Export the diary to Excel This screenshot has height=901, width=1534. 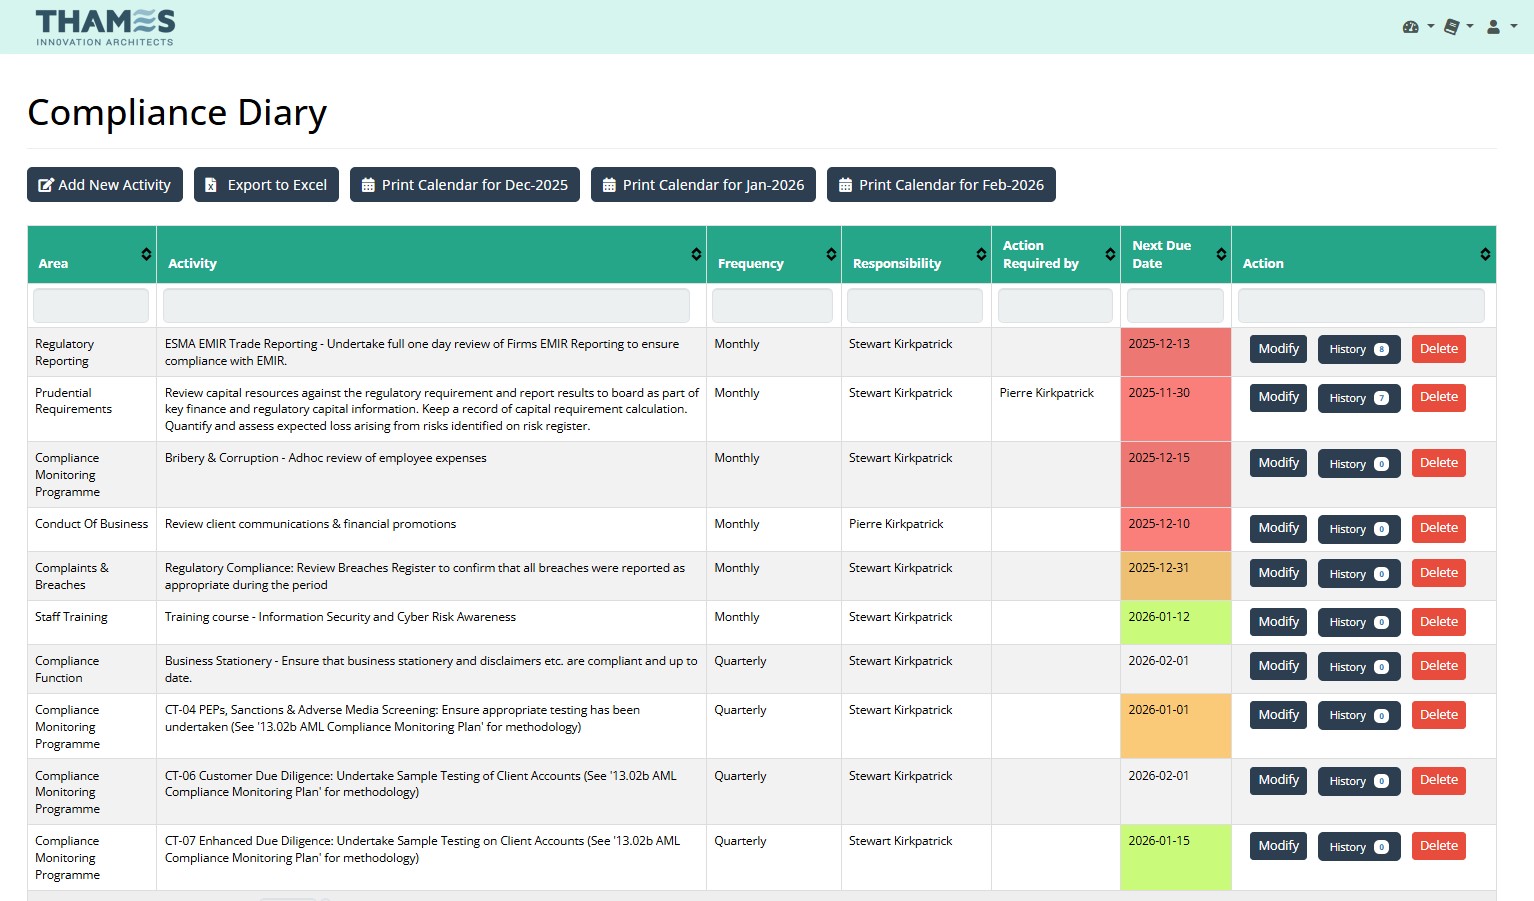266,185
